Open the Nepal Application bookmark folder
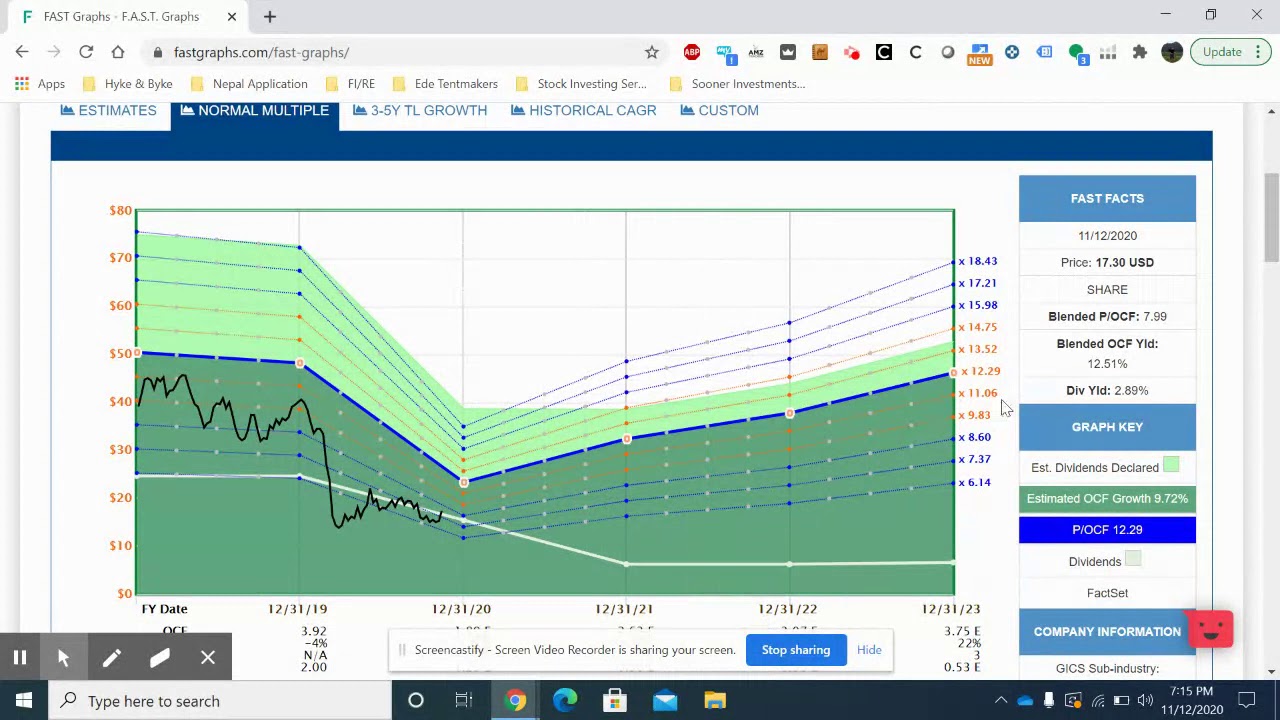The height and width of the screenshot is (720, 1280). point(248,84)
